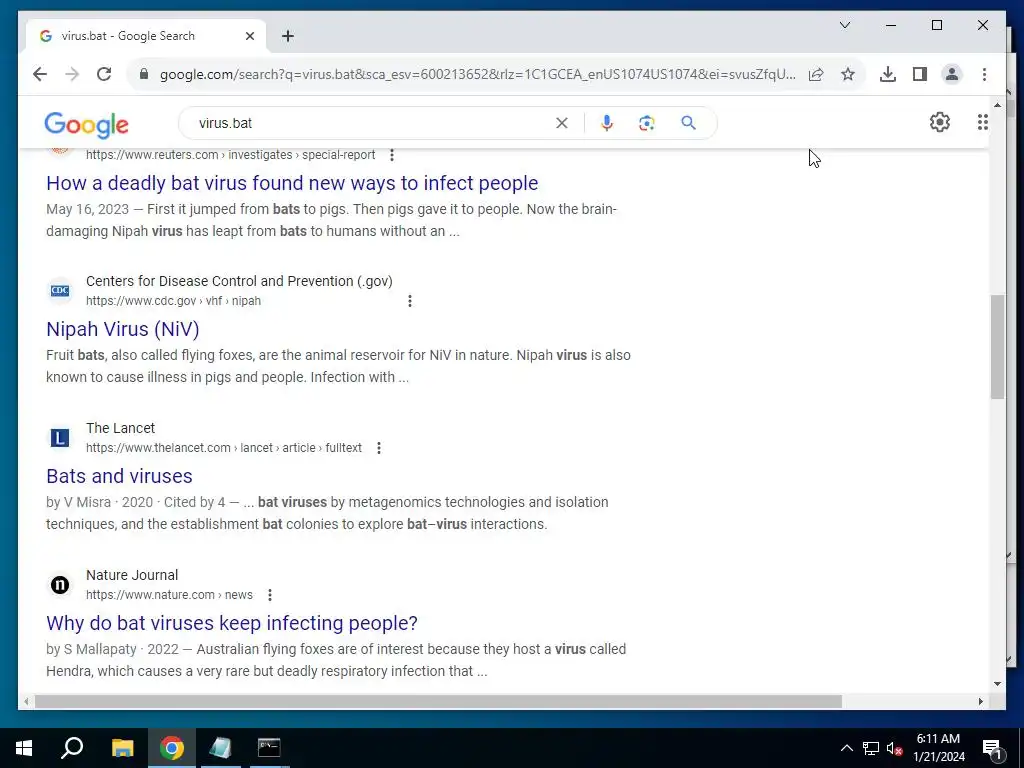
Task: Click the Reuters URL breadcrumb
Action: point(231,155)
